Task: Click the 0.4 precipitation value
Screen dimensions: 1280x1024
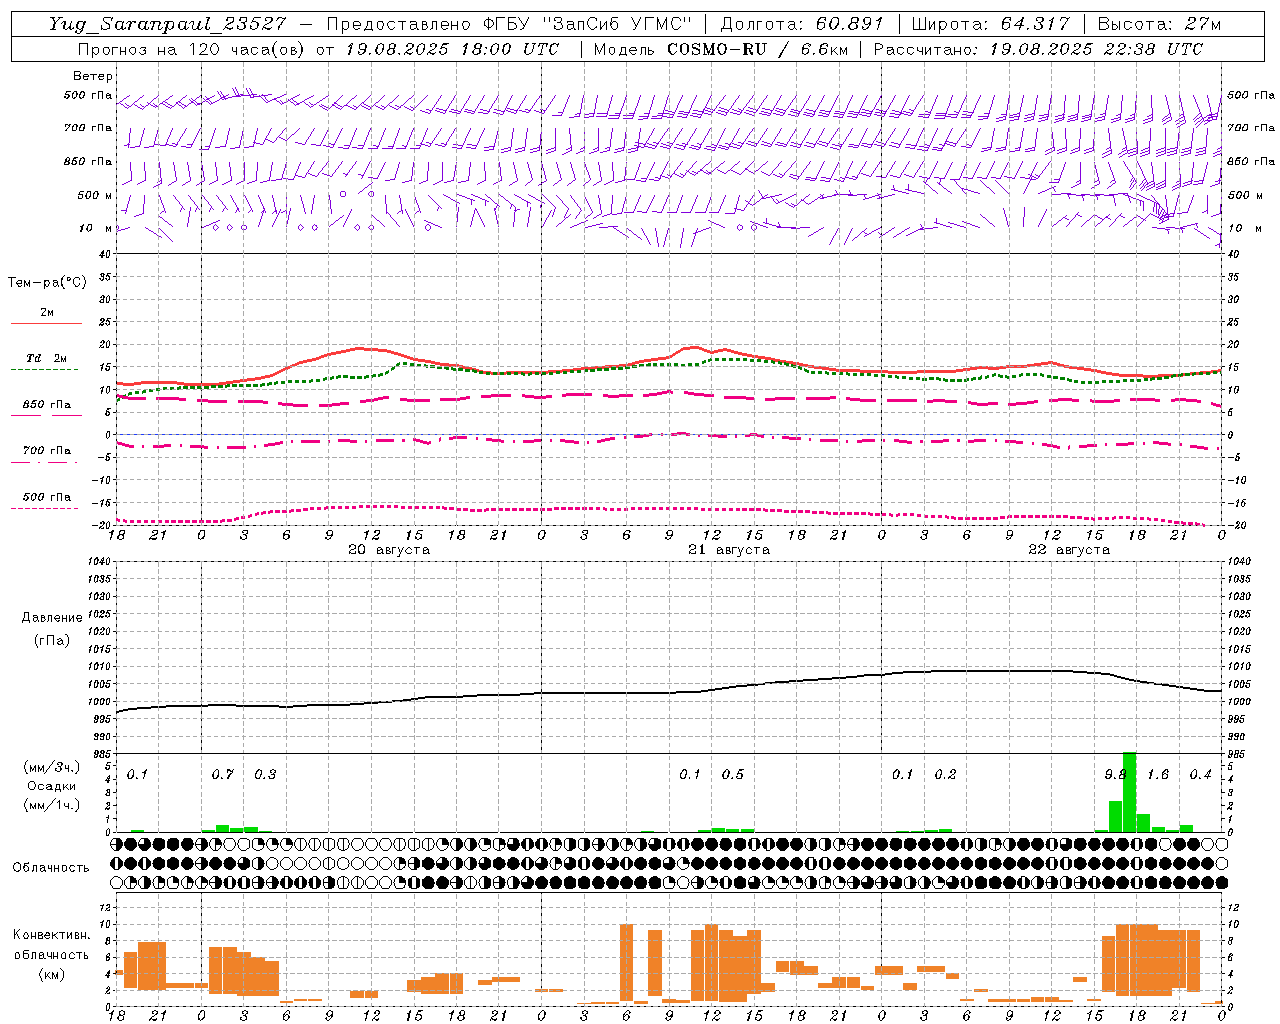Action: click(1200, 775)
